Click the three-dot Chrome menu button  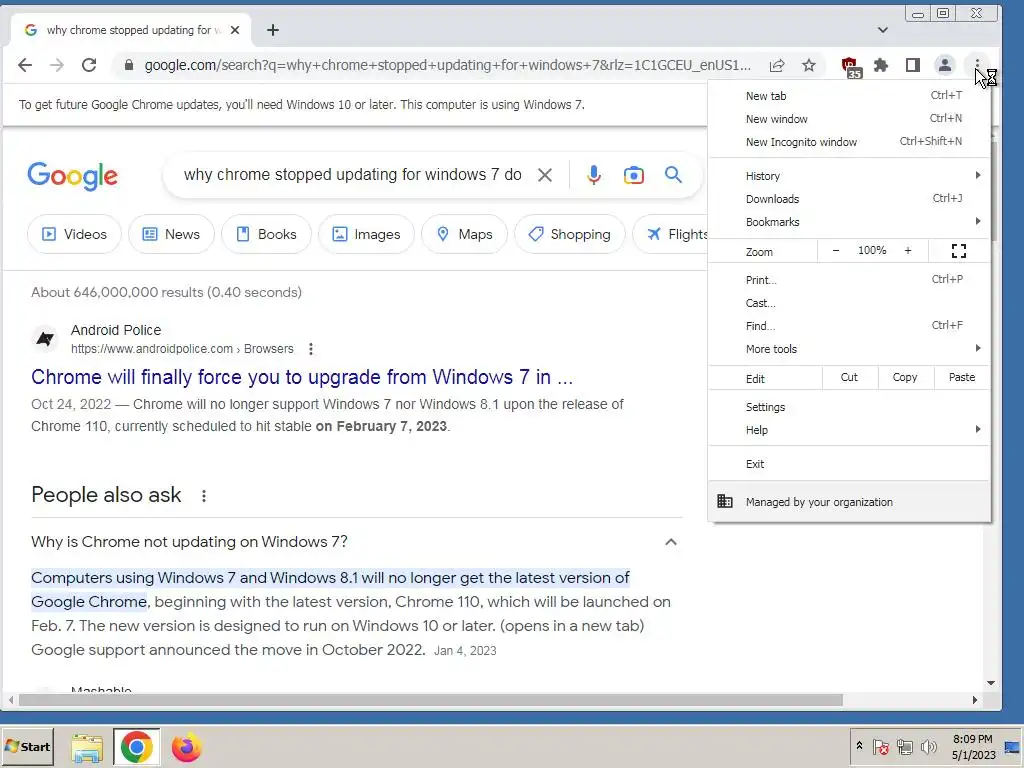coord(977,65)
